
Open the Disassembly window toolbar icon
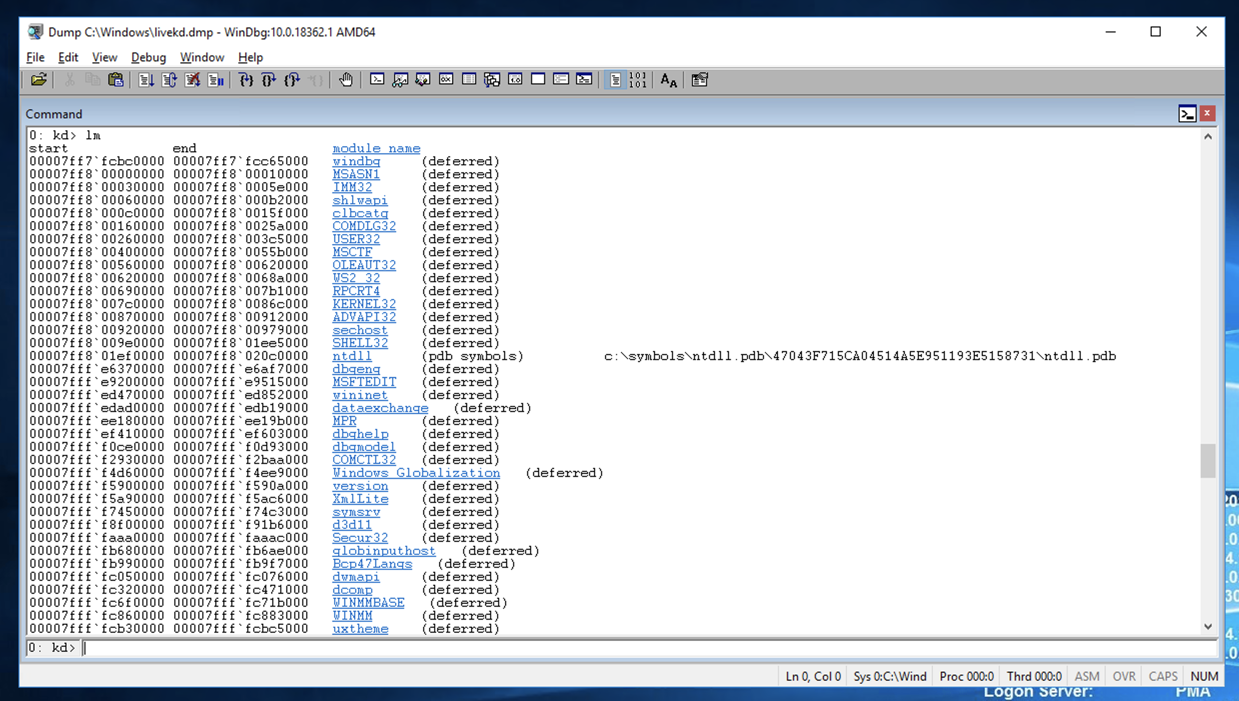pyautogui.click(x=515, y=80)
